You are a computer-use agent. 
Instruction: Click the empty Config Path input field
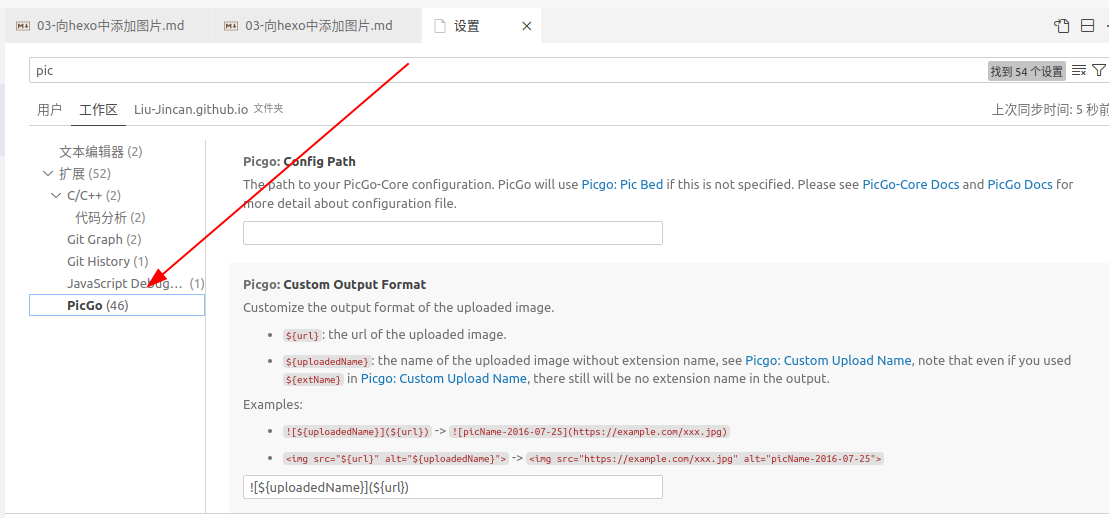(453, 233)
